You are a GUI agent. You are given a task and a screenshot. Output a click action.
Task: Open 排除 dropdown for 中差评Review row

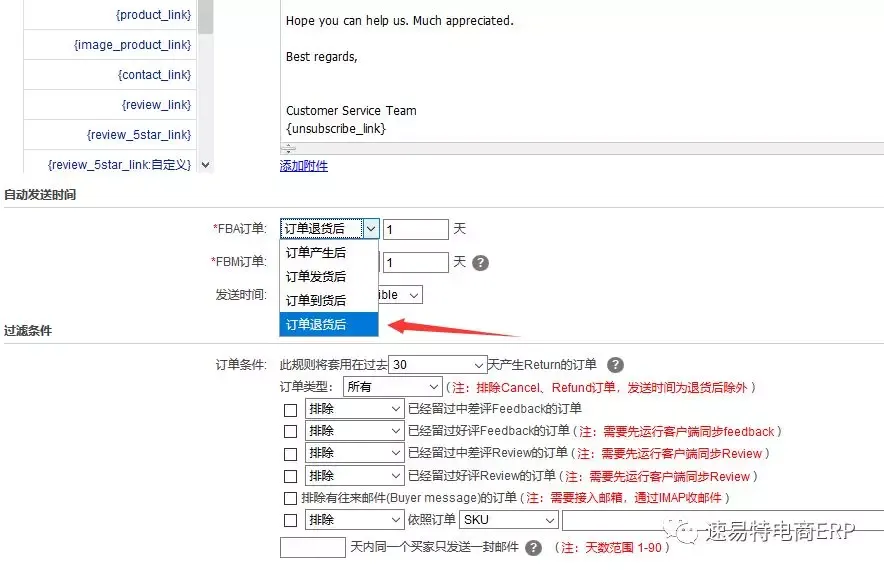[355, 453]
